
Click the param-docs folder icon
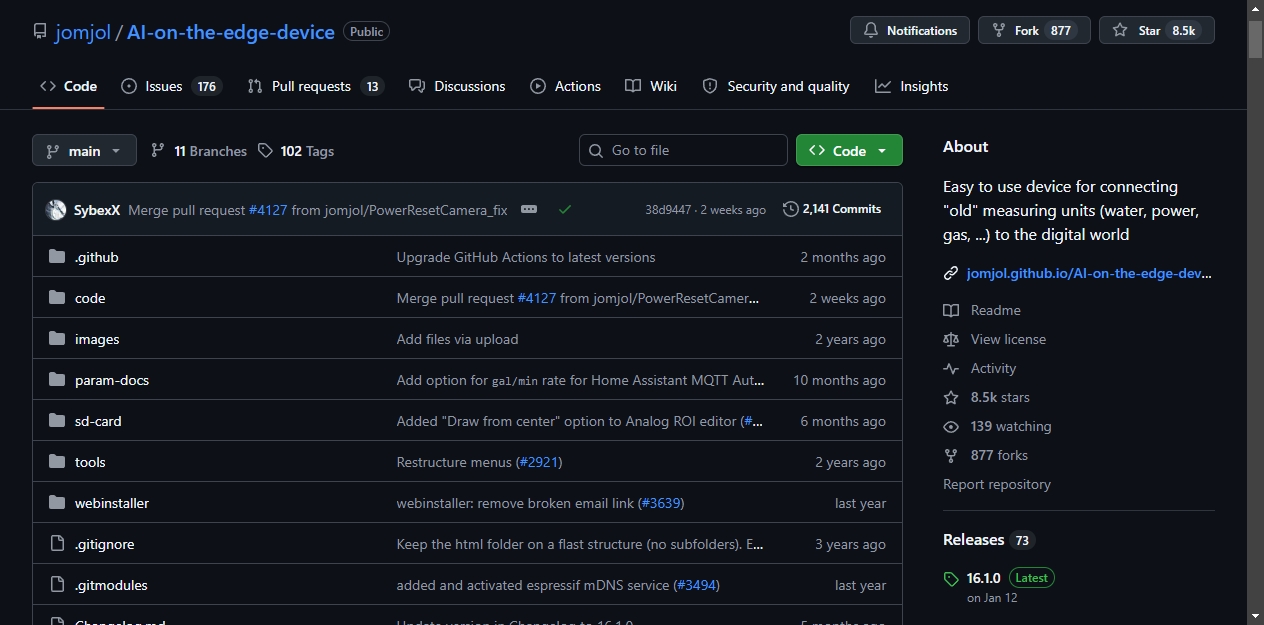(57, 380)
